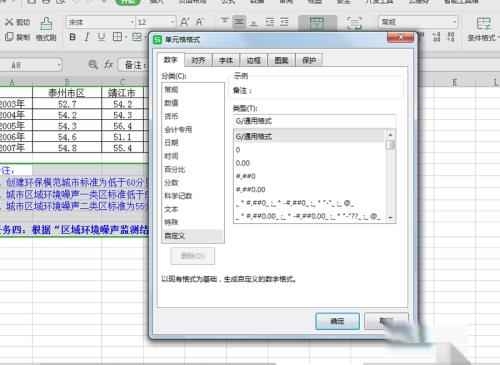500x365 pixels.
Task: Toggle Bold formatting in toolbar
Action: click(x=73, y=37)
